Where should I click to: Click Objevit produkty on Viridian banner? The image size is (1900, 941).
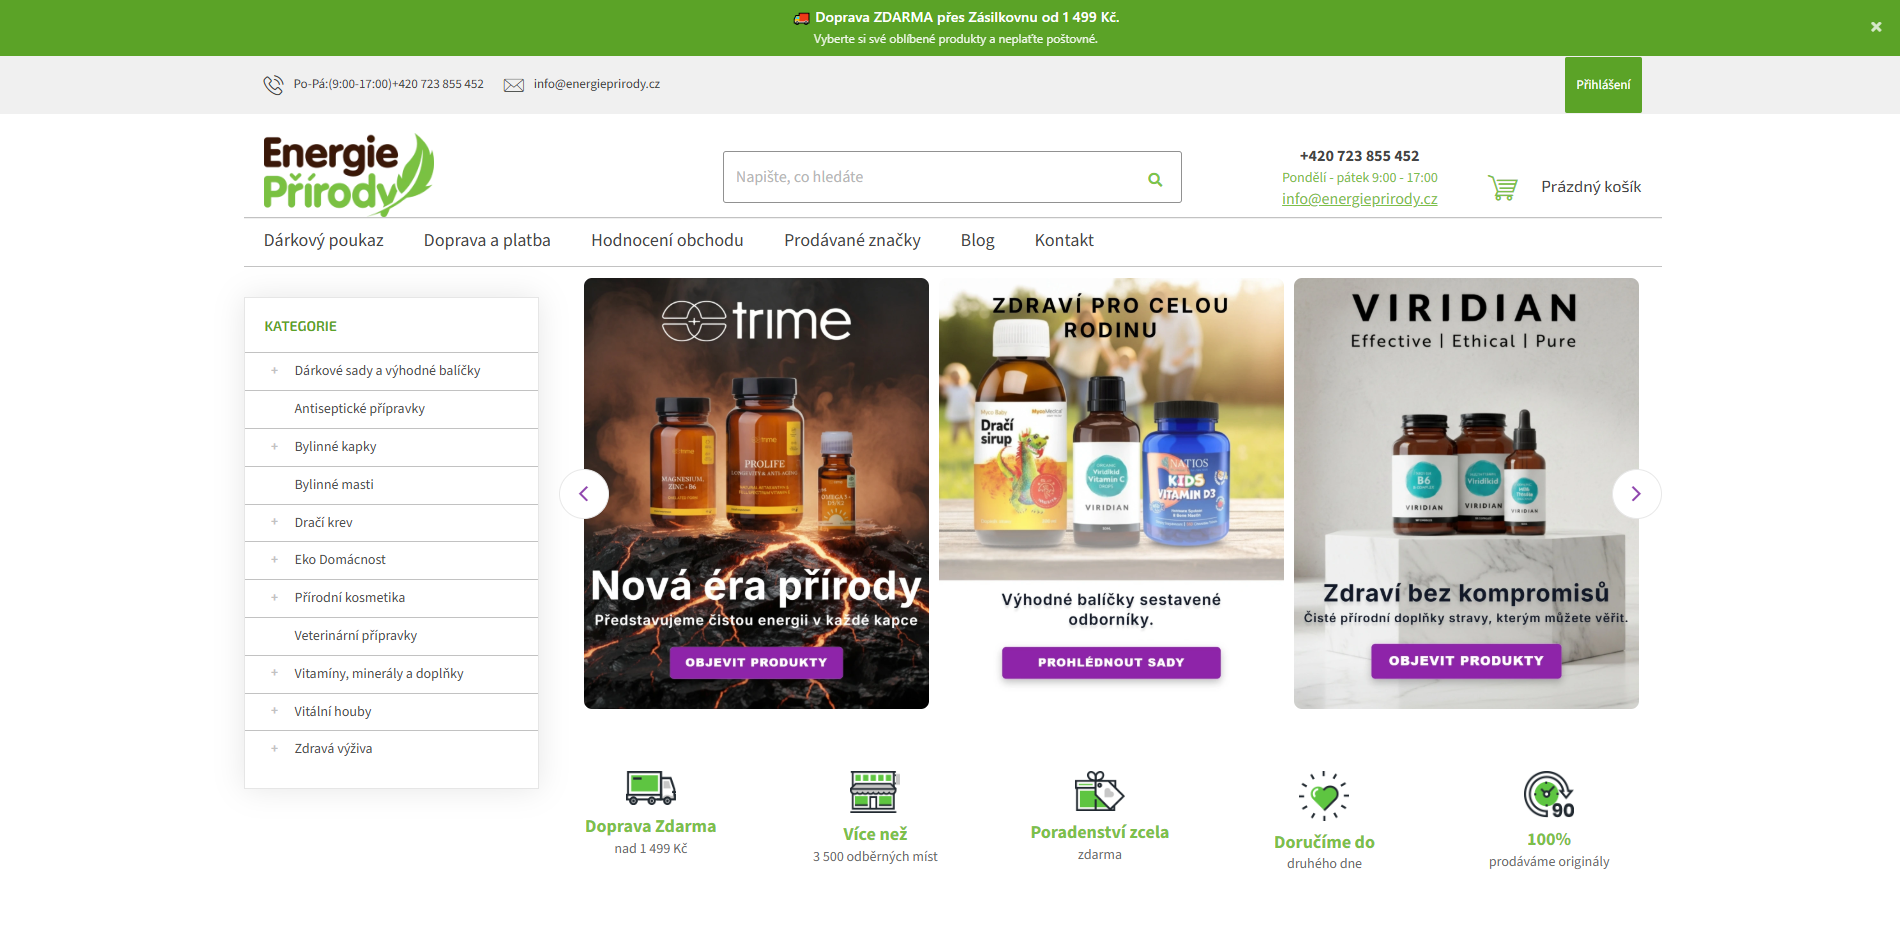pyautogui.click(x=1466, y=661)
